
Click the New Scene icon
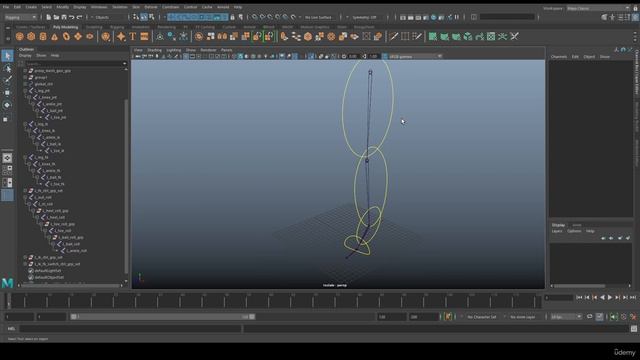pos(48,17)
